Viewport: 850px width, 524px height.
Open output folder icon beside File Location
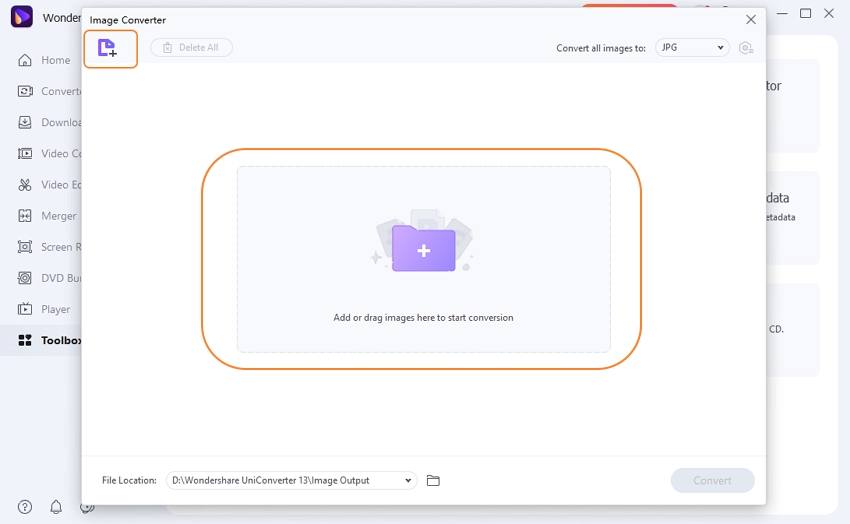(x=433, y=481)
